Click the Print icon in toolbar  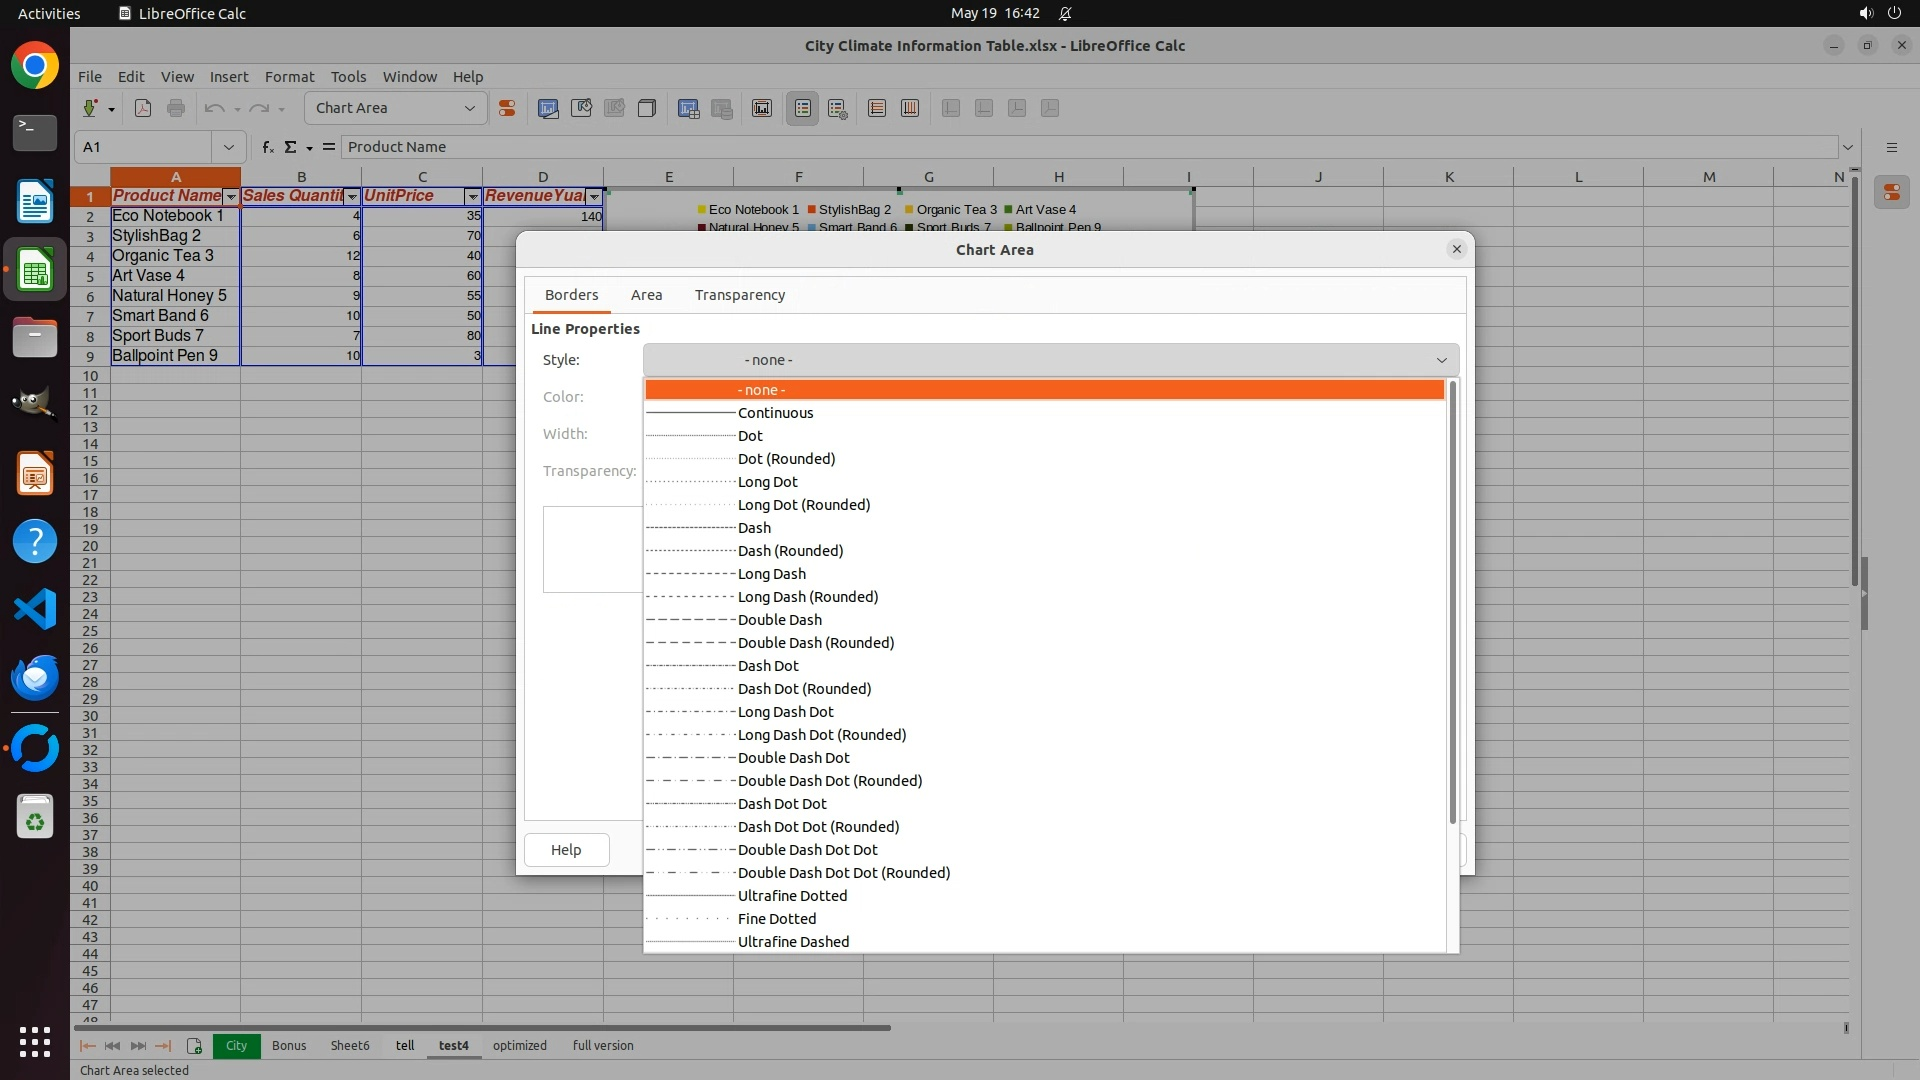[x=176, y=108]
